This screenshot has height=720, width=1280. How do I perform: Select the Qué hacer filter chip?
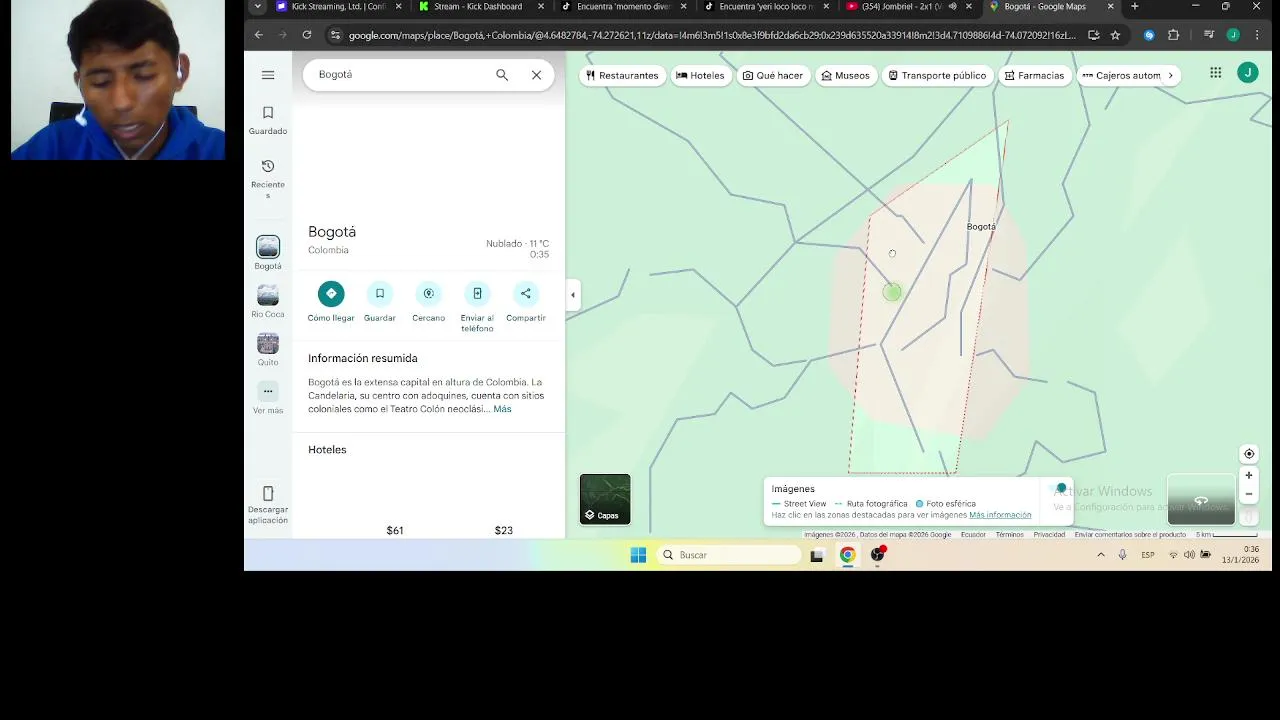(x=773, y=75)
